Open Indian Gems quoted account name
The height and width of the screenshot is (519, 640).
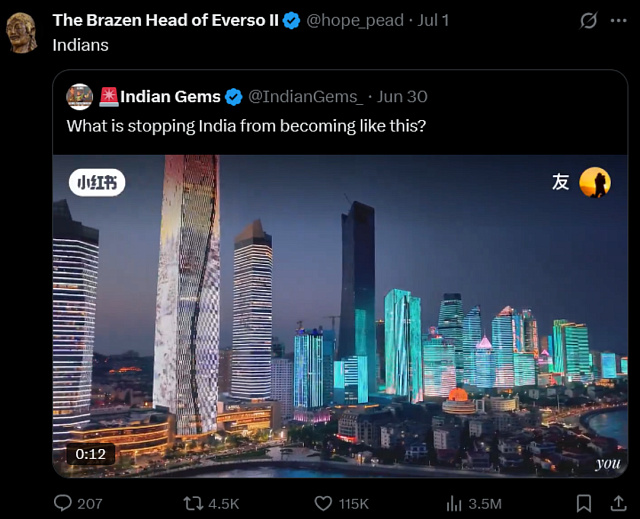click(170, 97)
